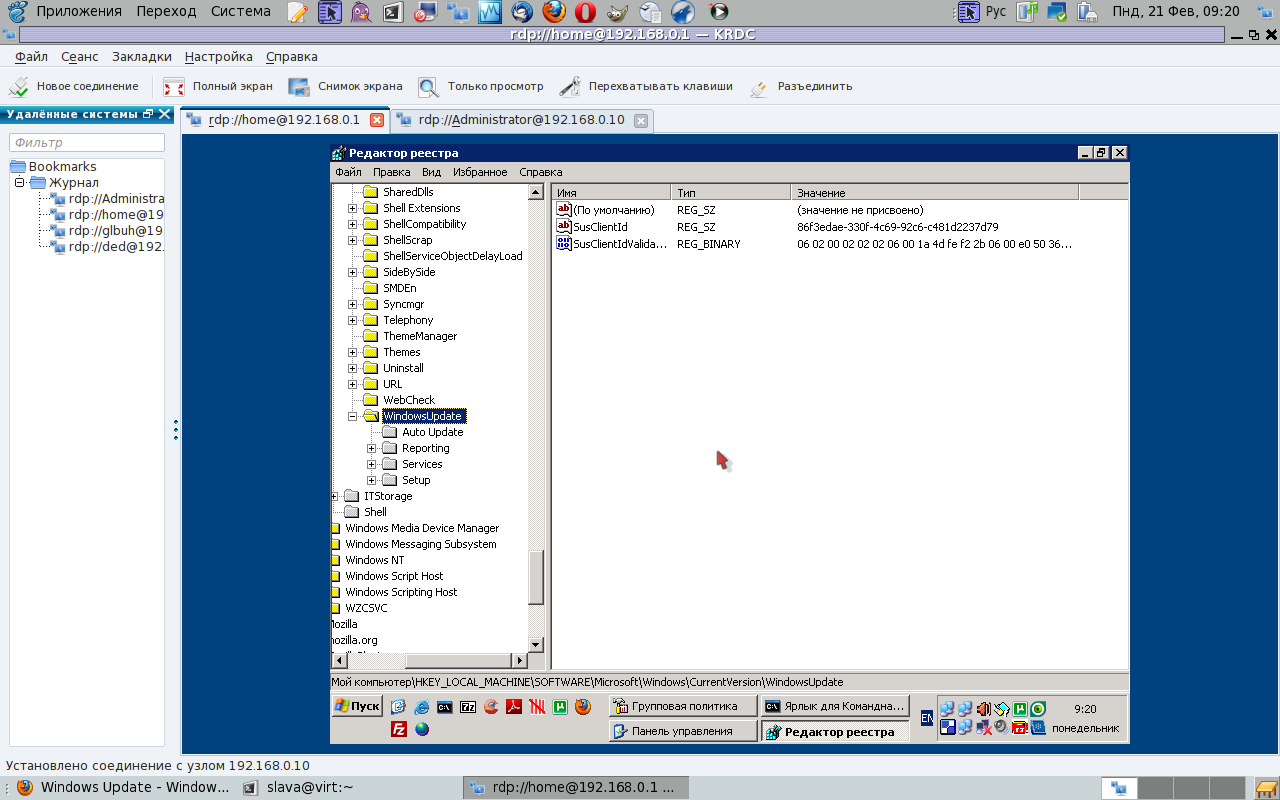Switch to Ярлык для Командна... taskbar window

tap(835, 706)
